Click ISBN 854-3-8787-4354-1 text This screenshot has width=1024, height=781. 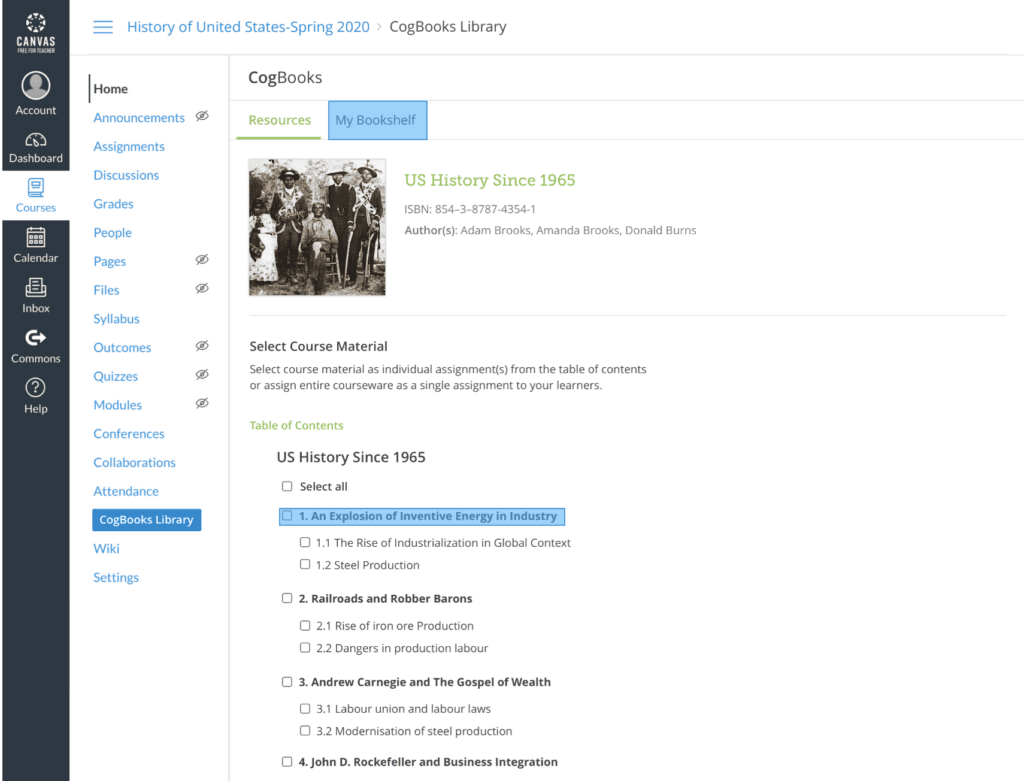[x=470, y=209]
